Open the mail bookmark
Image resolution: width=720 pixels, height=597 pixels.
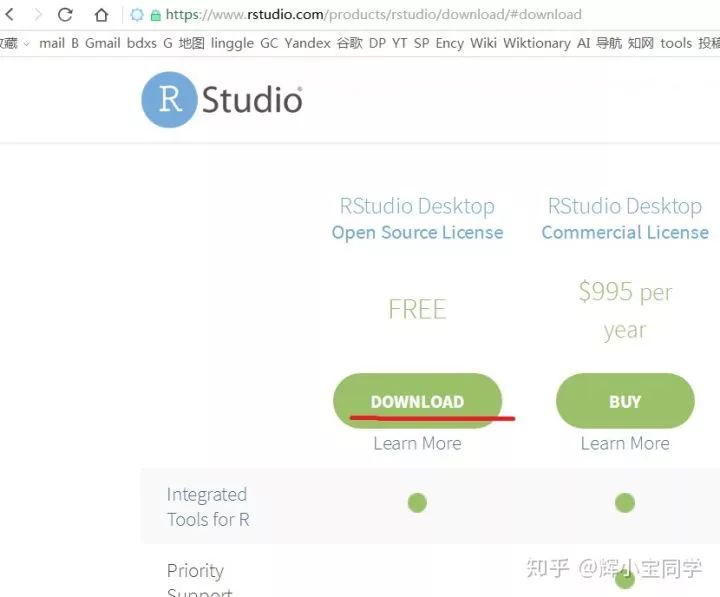[52, 43]
